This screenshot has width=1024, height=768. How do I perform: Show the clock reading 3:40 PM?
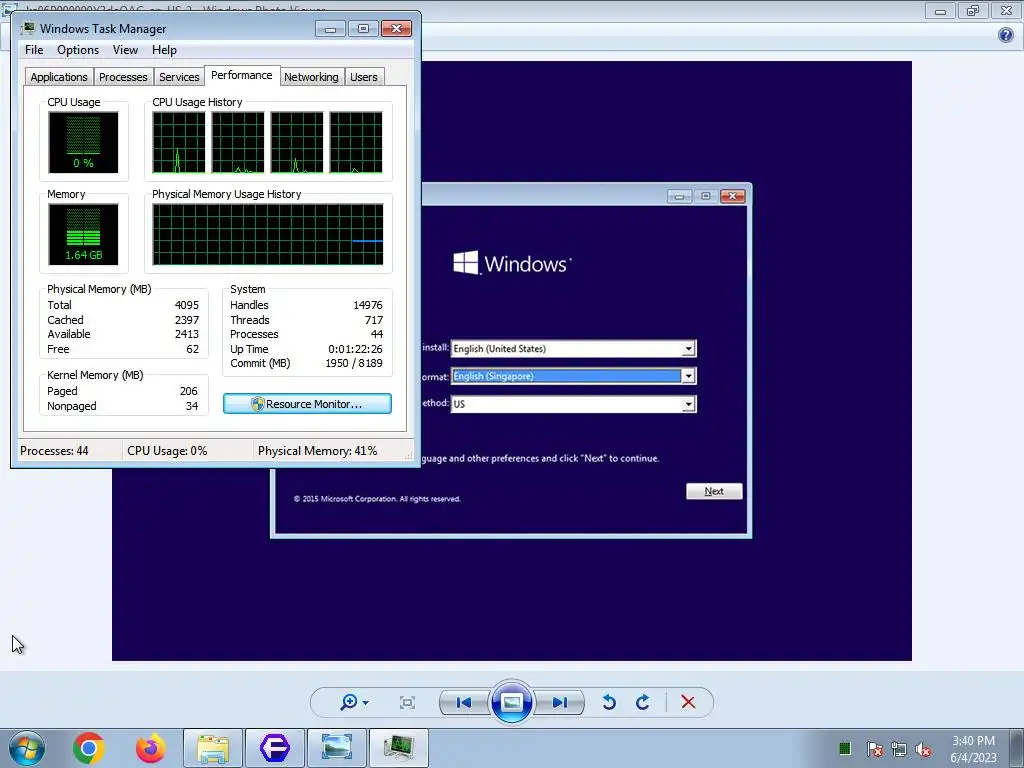coord(973,741)
